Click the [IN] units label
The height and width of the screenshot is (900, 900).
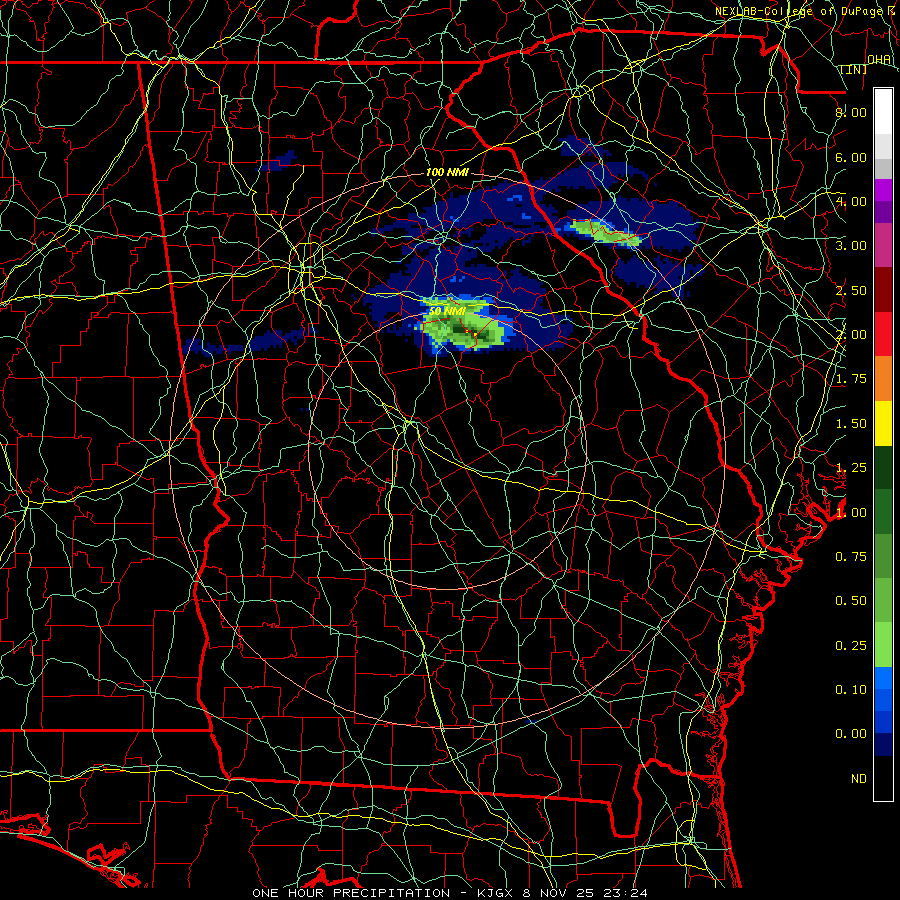coord(854,70)
